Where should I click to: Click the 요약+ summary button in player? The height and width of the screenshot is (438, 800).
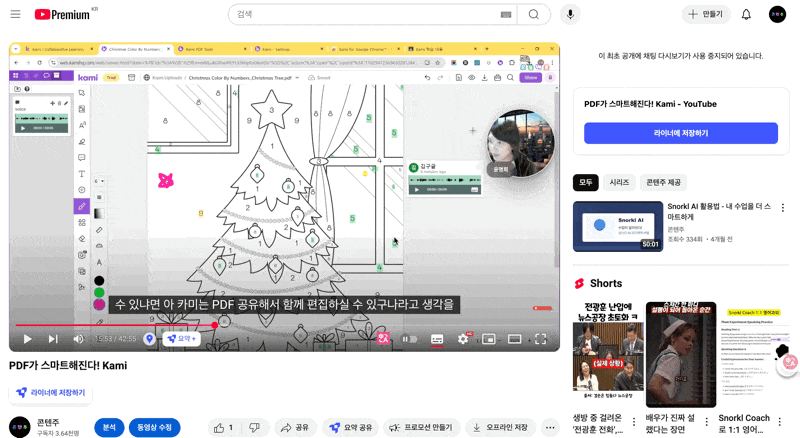[181, 338]
